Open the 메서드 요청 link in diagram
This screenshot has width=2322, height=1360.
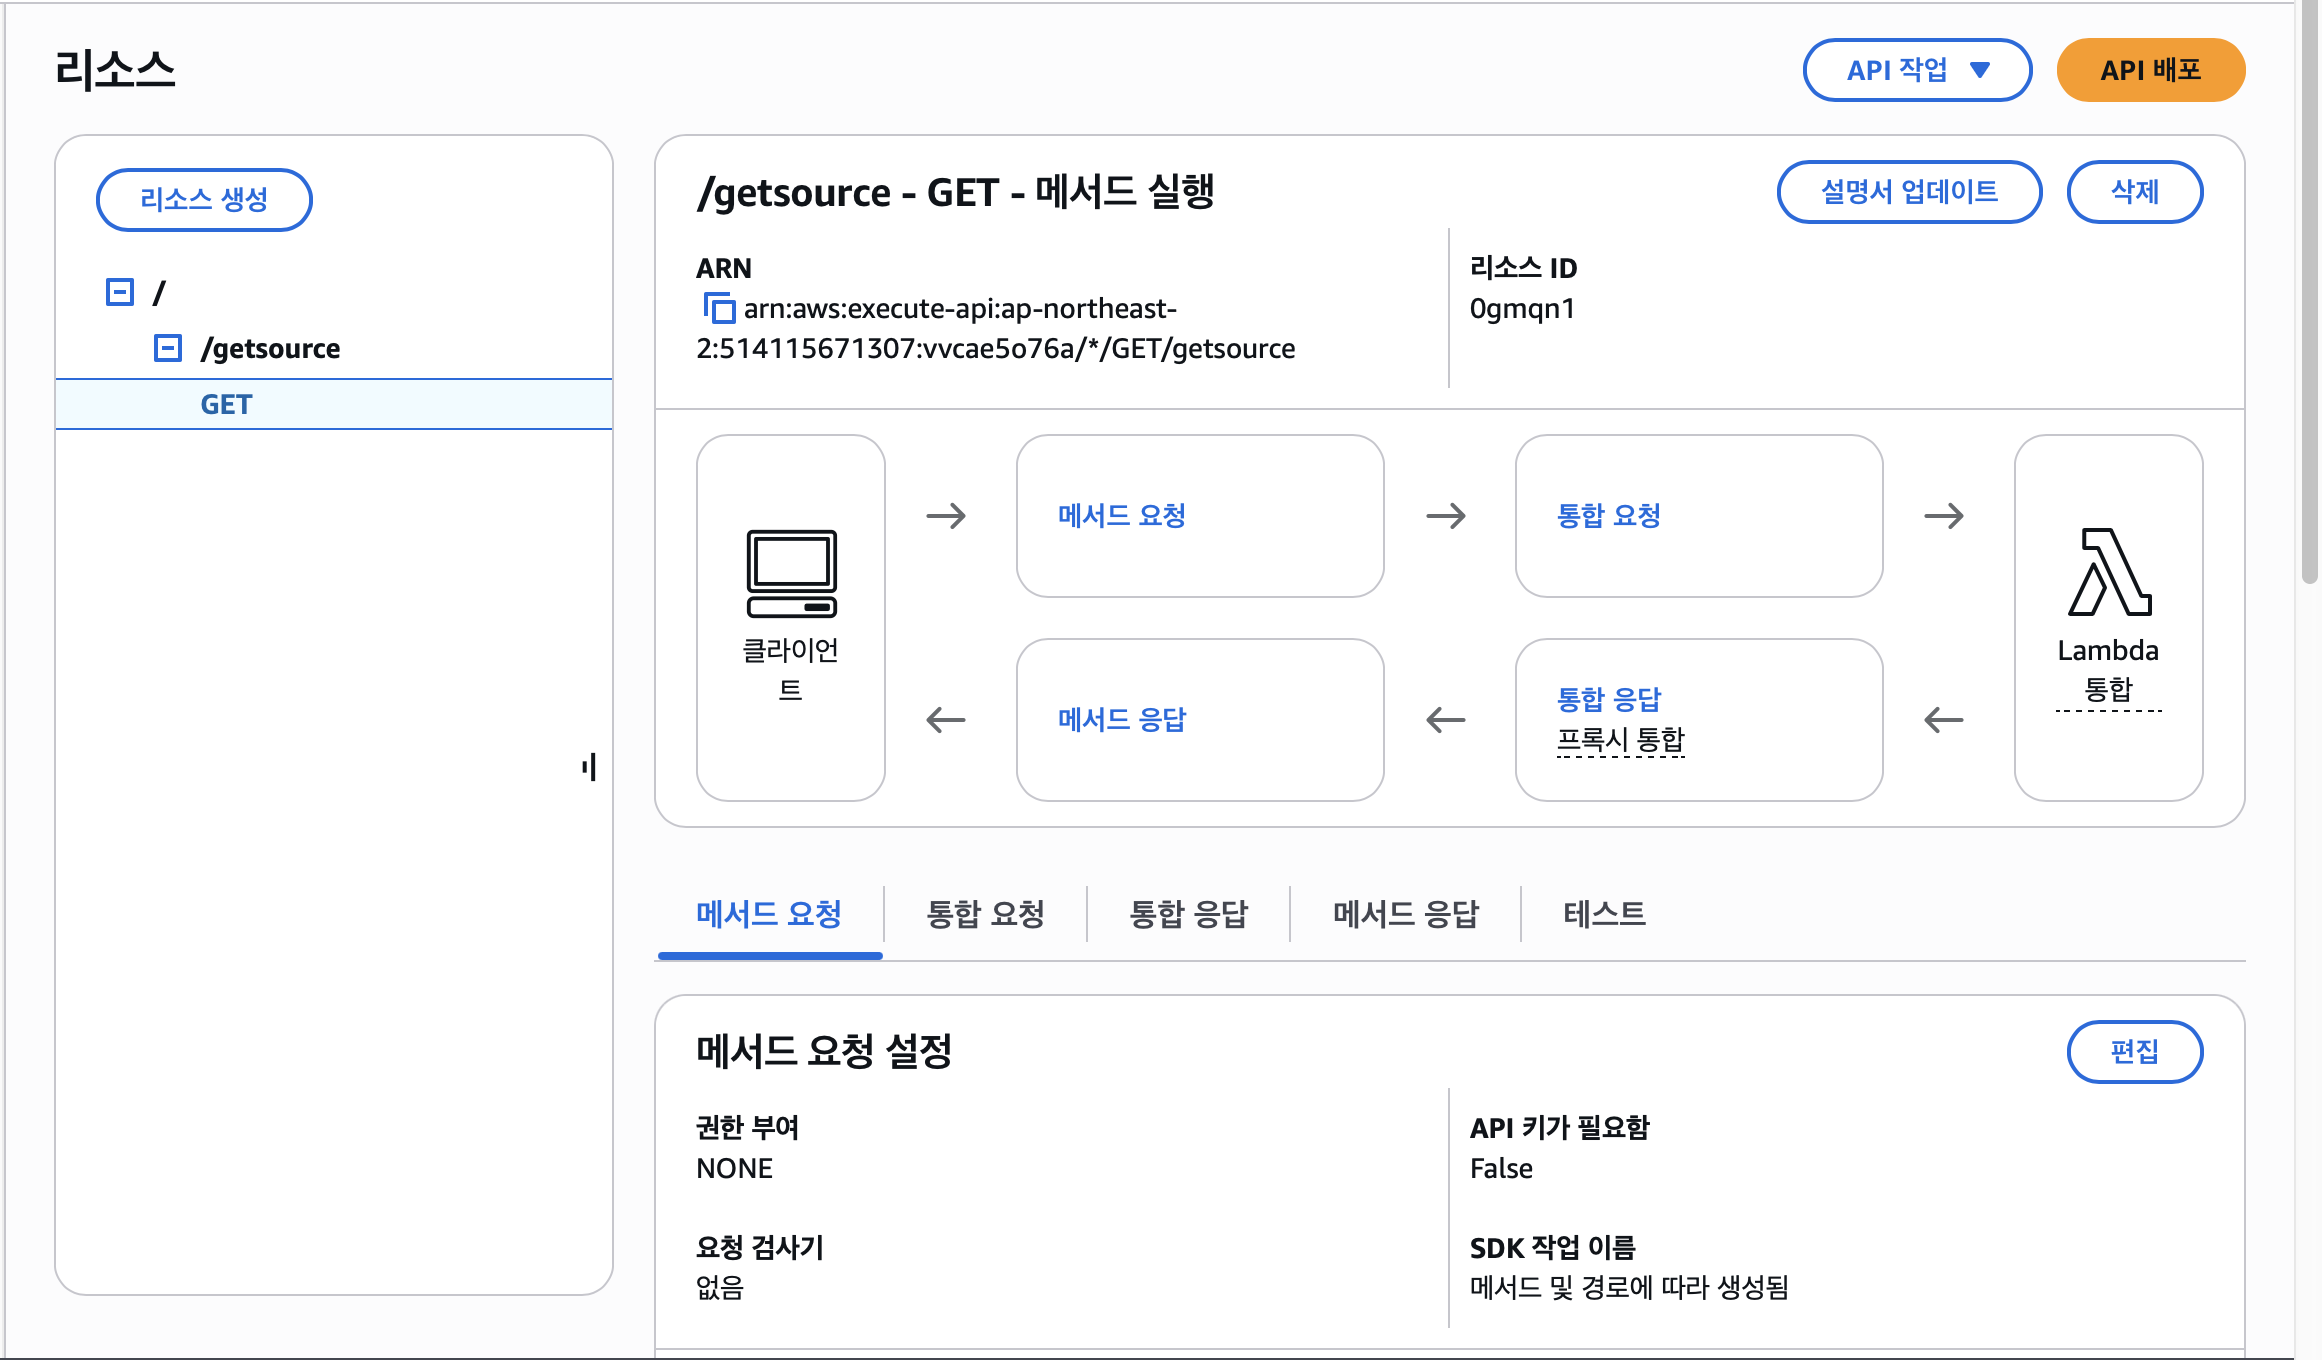pyautogui.click(x=1122, y=515)
